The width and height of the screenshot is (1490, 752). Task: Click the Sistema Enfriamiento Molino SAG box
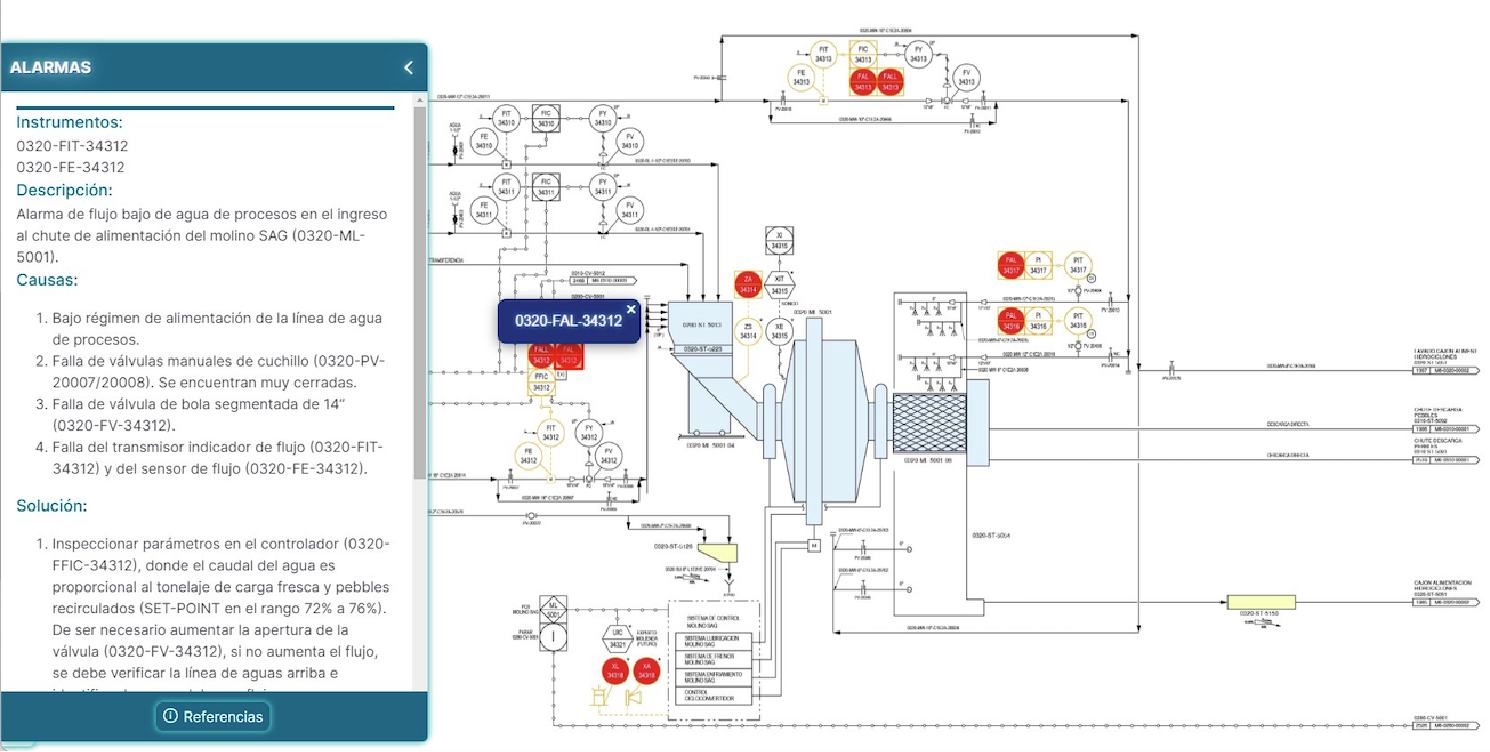coord(715,677)
